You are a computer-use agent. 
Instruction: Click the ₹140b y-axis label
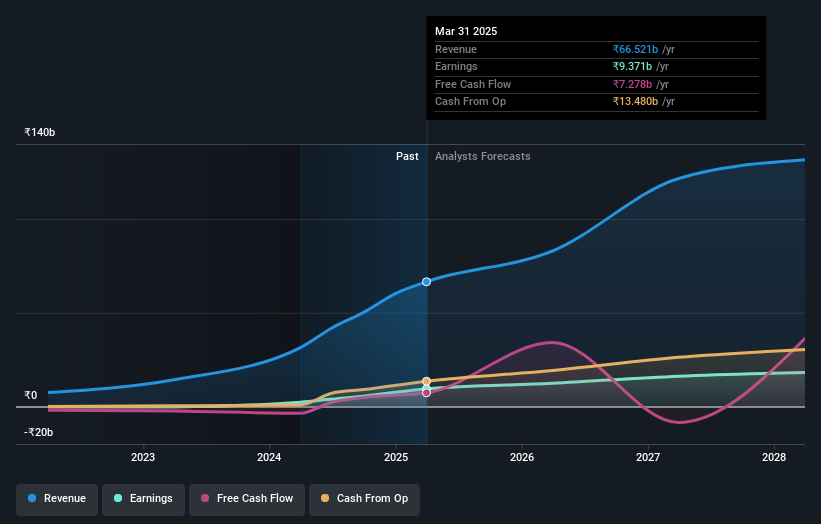point(39,132)
